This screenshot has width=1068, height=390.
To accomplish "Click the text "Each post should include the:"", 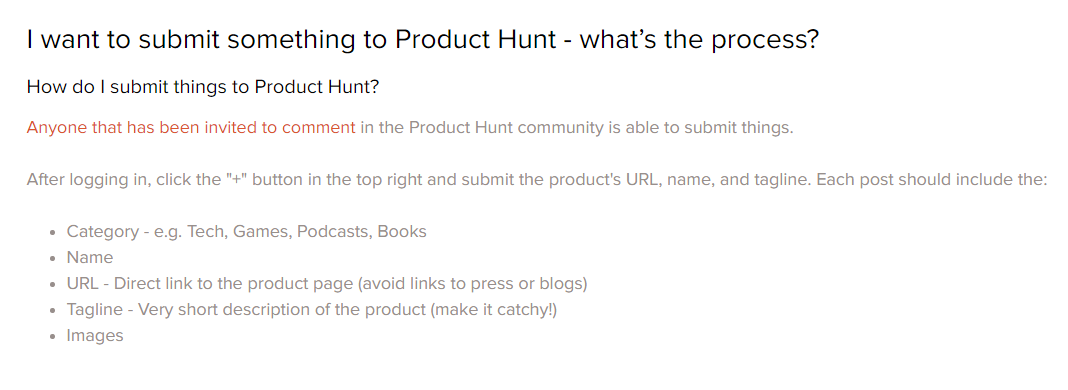I will [x=932, y=180].
